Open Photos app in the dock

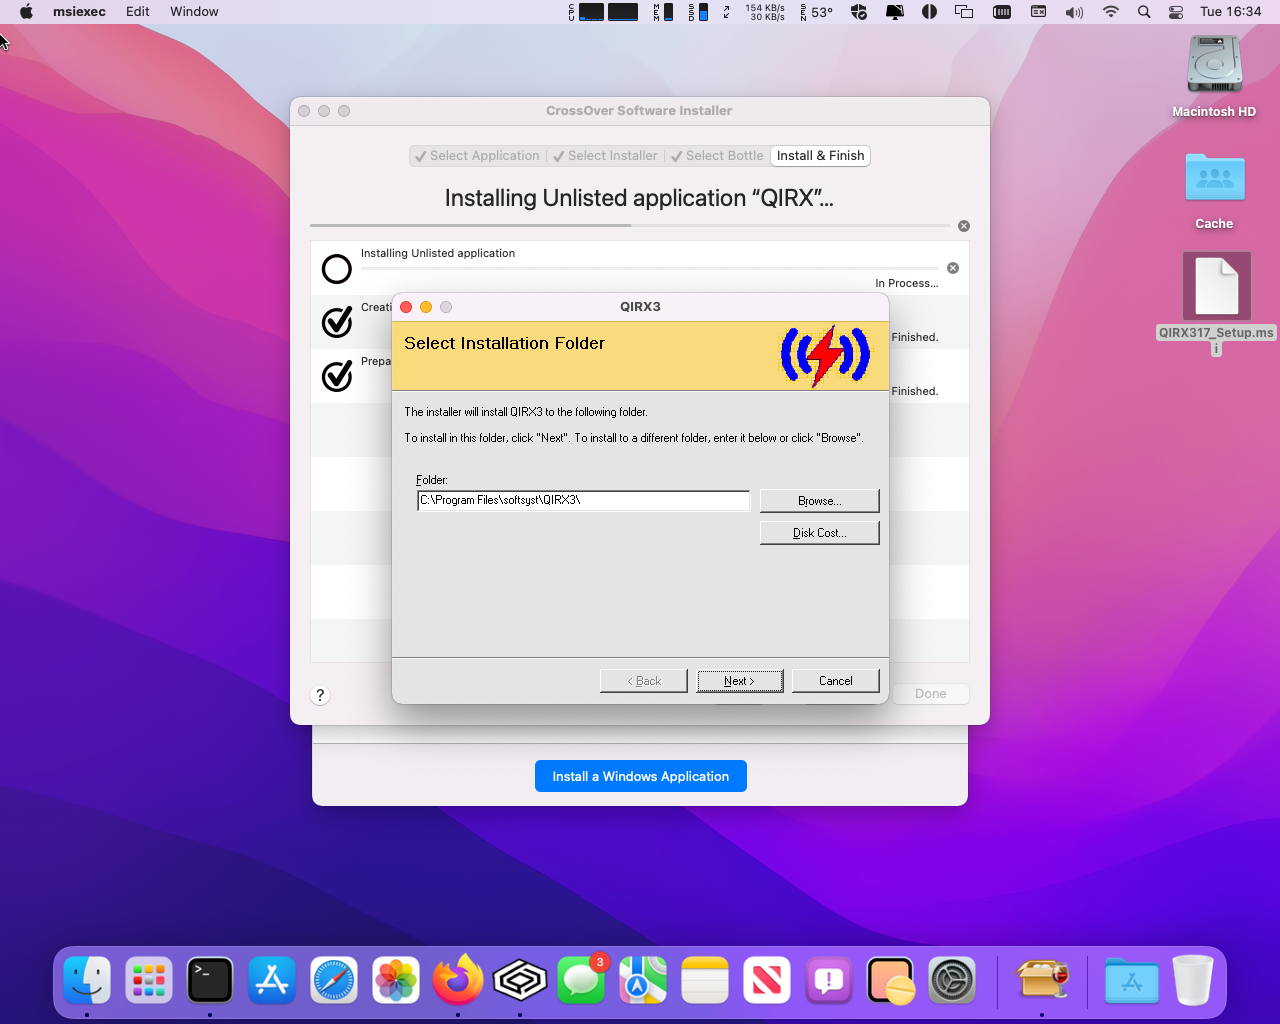pyautogui.click(x=396, y=980)
